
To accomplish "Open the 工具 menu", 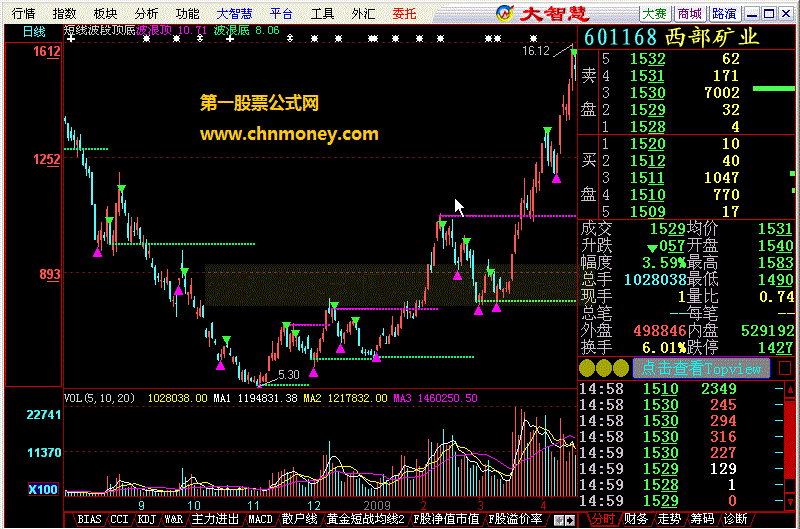I will tap(322, 13).
